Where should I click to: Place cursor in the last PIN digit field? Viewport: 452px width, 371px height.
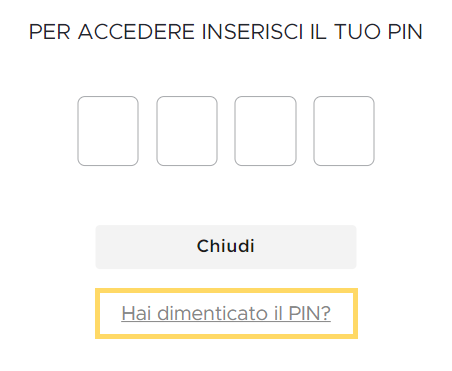pyautogui.click(x=344, y=131)
